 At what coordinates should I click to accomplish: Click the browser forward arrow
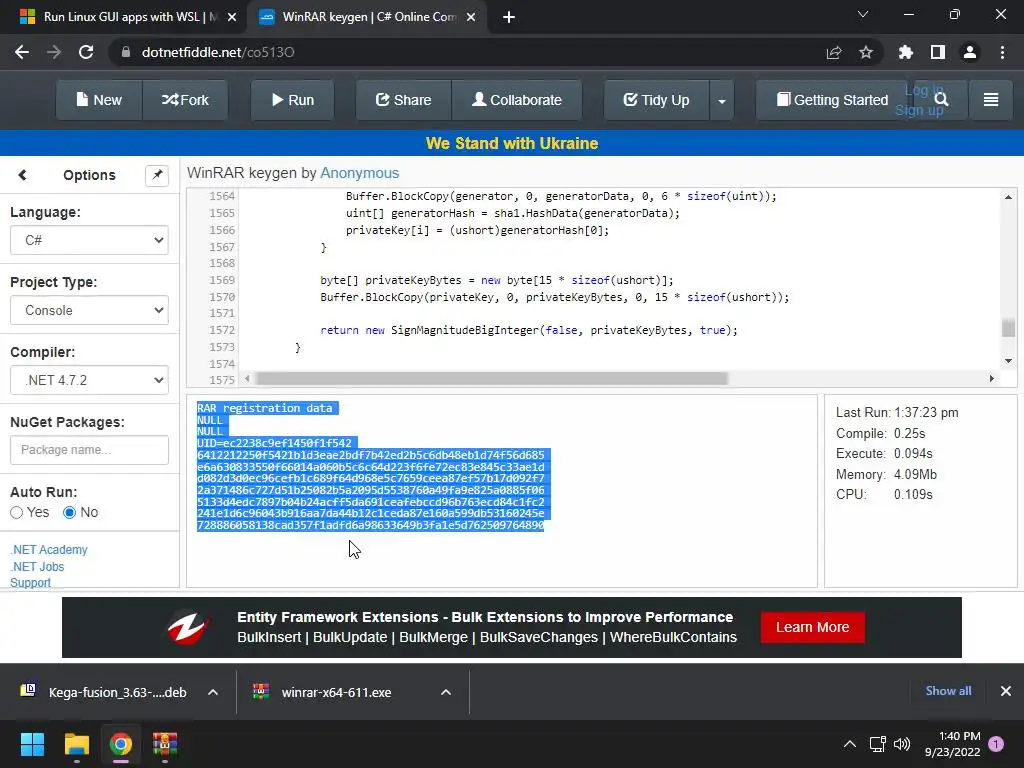(x=54, y=52)
